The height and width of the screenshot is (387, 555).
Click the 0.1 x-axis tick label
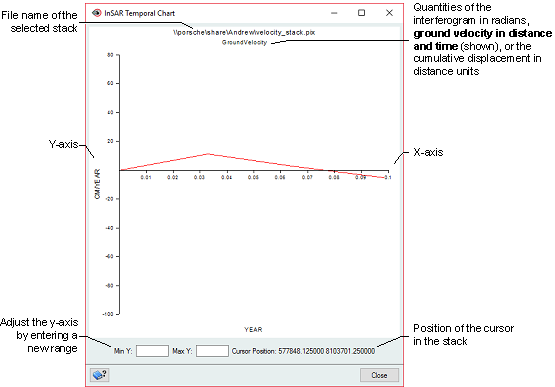pos(388,177)
